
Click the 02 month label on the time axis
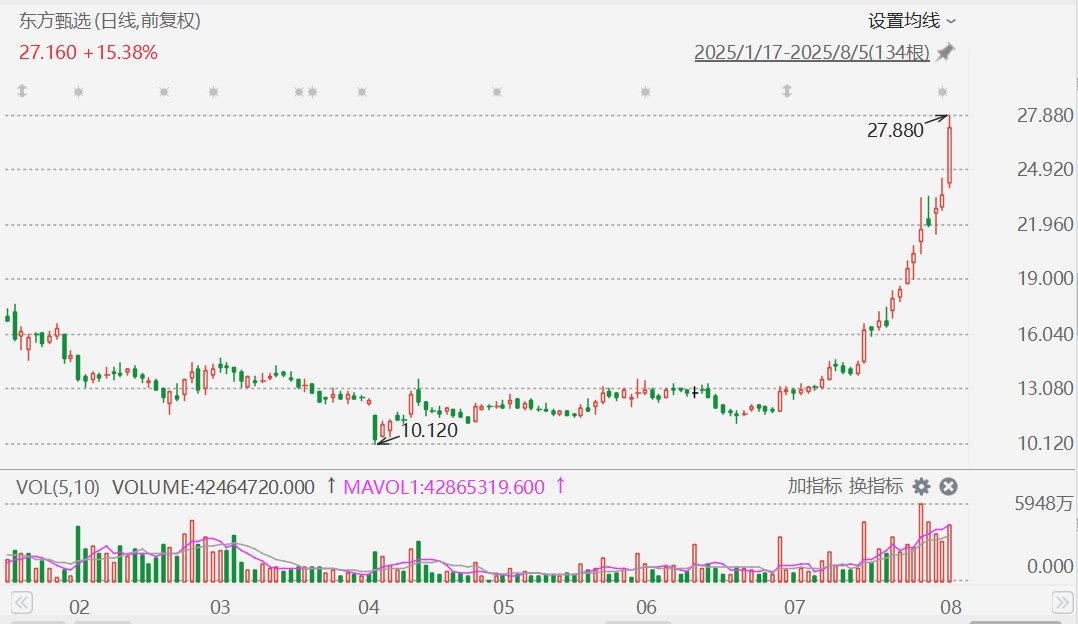(79, 608)
